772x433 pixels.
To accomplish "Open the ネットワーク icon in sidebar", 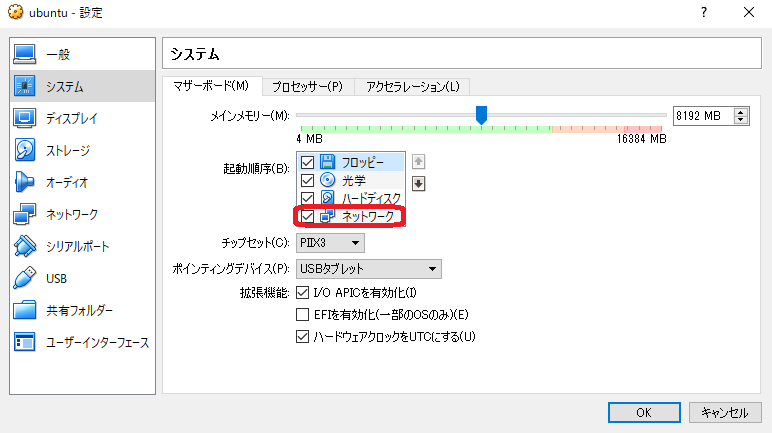I will click(x=25, y=214).
